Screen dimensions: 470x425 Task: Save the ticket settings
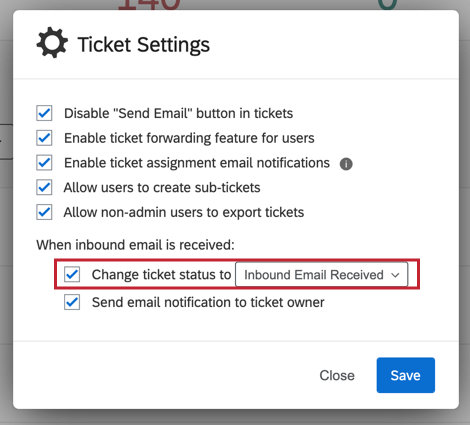click(x=406, y=375)
